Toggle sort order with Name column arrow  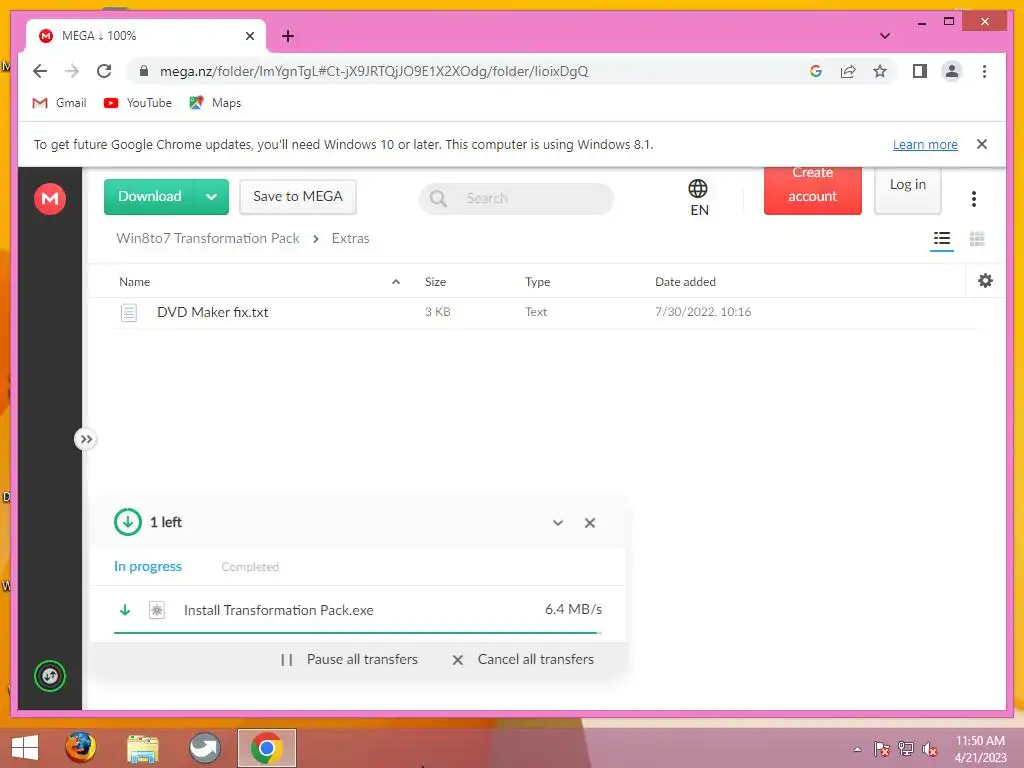pyautogui.click(x=396, y=281)
